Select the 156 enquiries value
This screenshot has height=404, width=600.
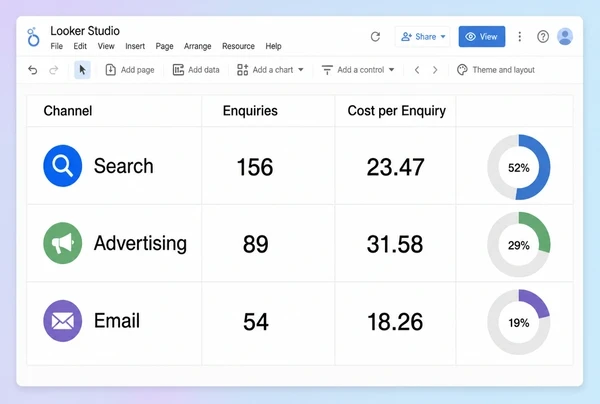(x=255, y=167)
